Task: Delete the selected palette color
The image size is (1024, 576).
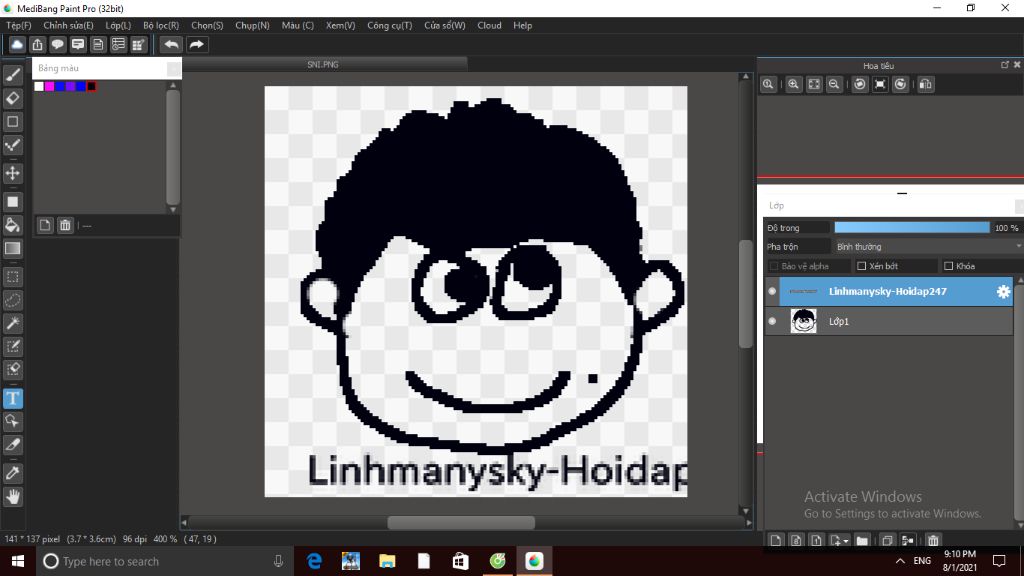Action: [65, 225]
